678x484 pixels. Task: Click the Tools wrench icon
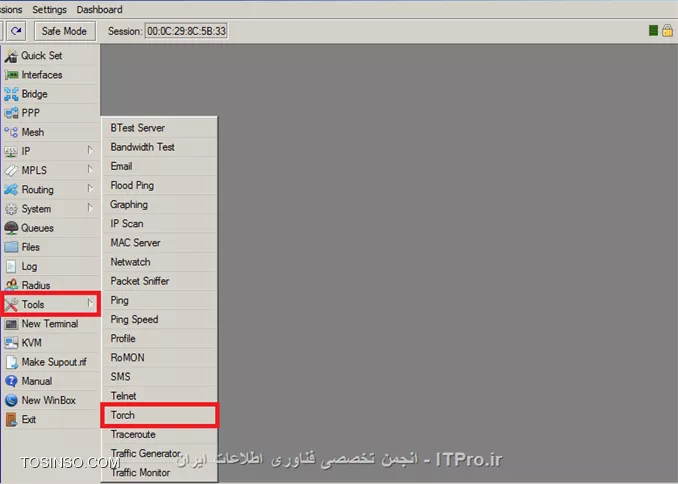pos(12,305)
